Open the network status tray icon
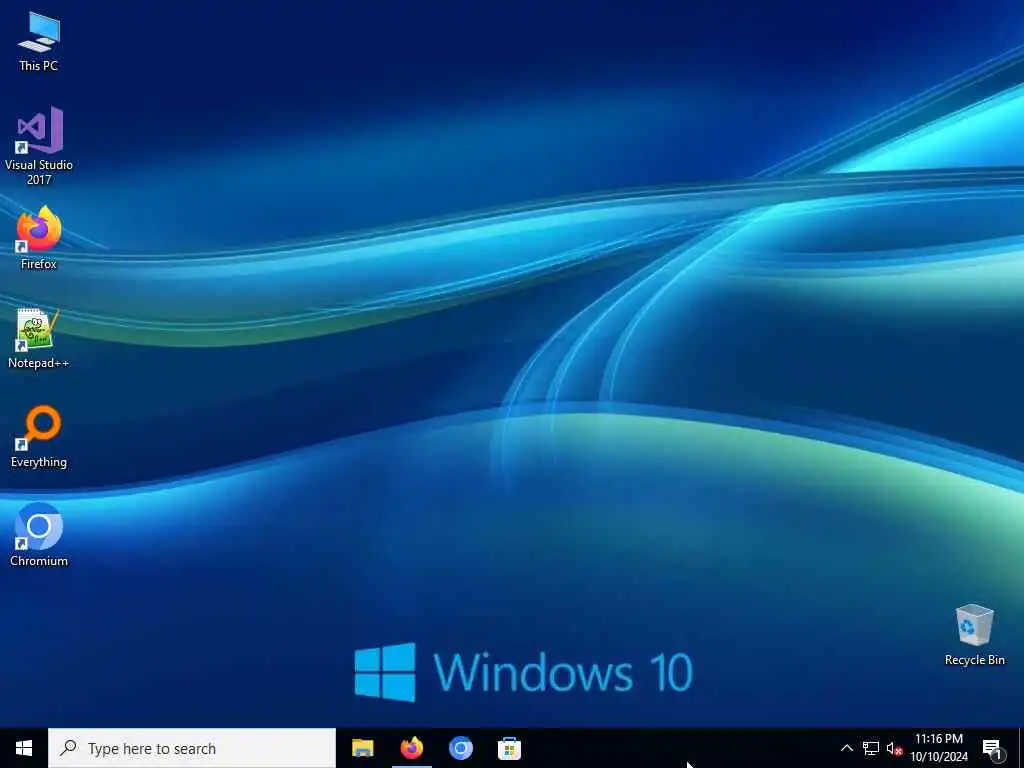The image size is (1024, 768). [871, 748]
